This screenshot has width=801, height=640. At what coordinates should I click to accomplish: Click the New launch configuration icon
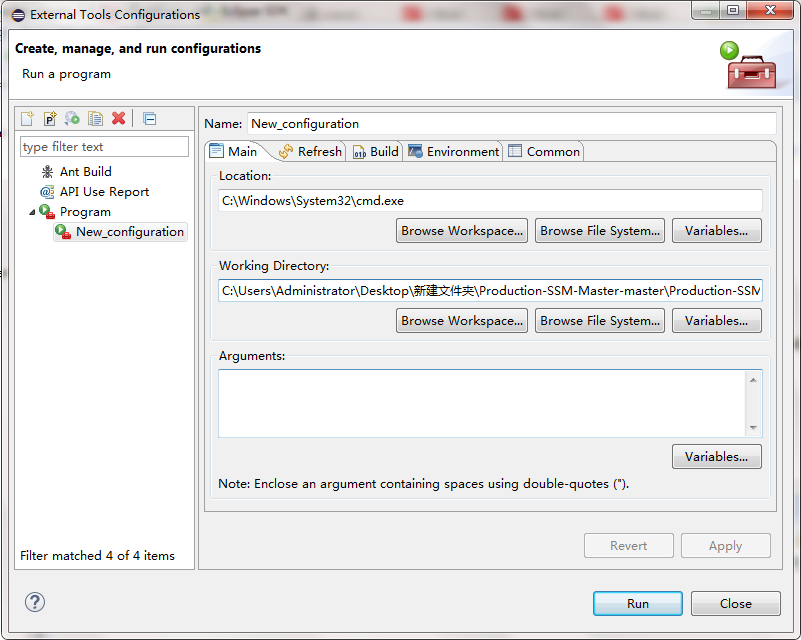pos(27,118)
